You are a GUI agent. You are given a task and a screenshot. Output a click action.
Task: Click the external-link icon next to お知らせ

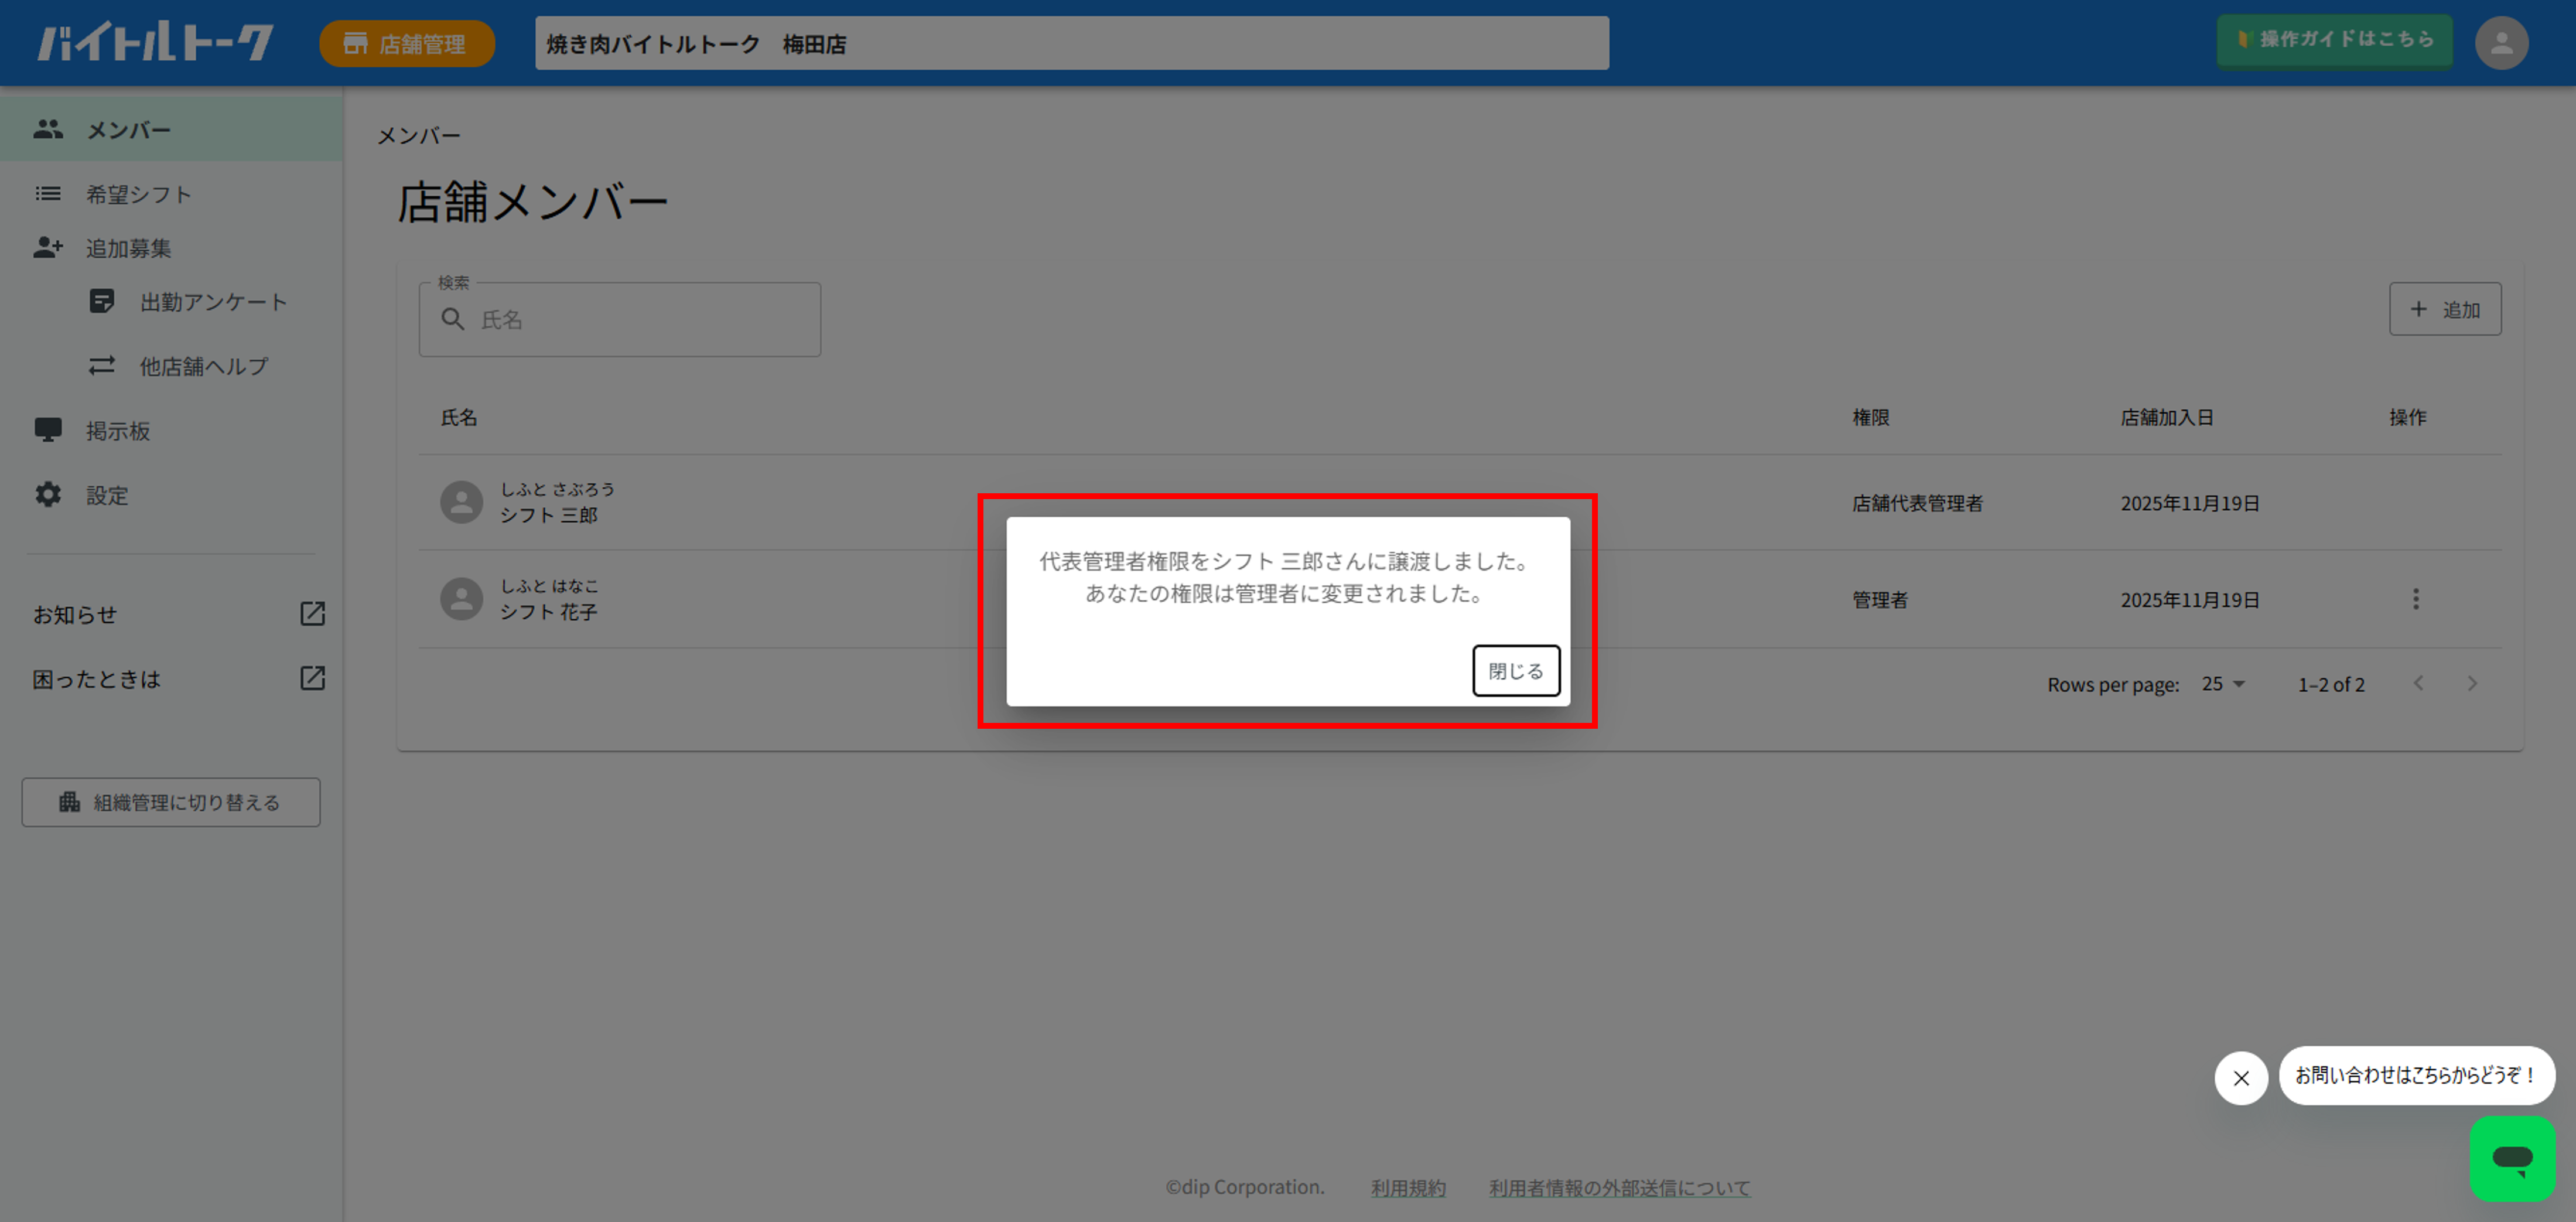[x=313, y=613]
